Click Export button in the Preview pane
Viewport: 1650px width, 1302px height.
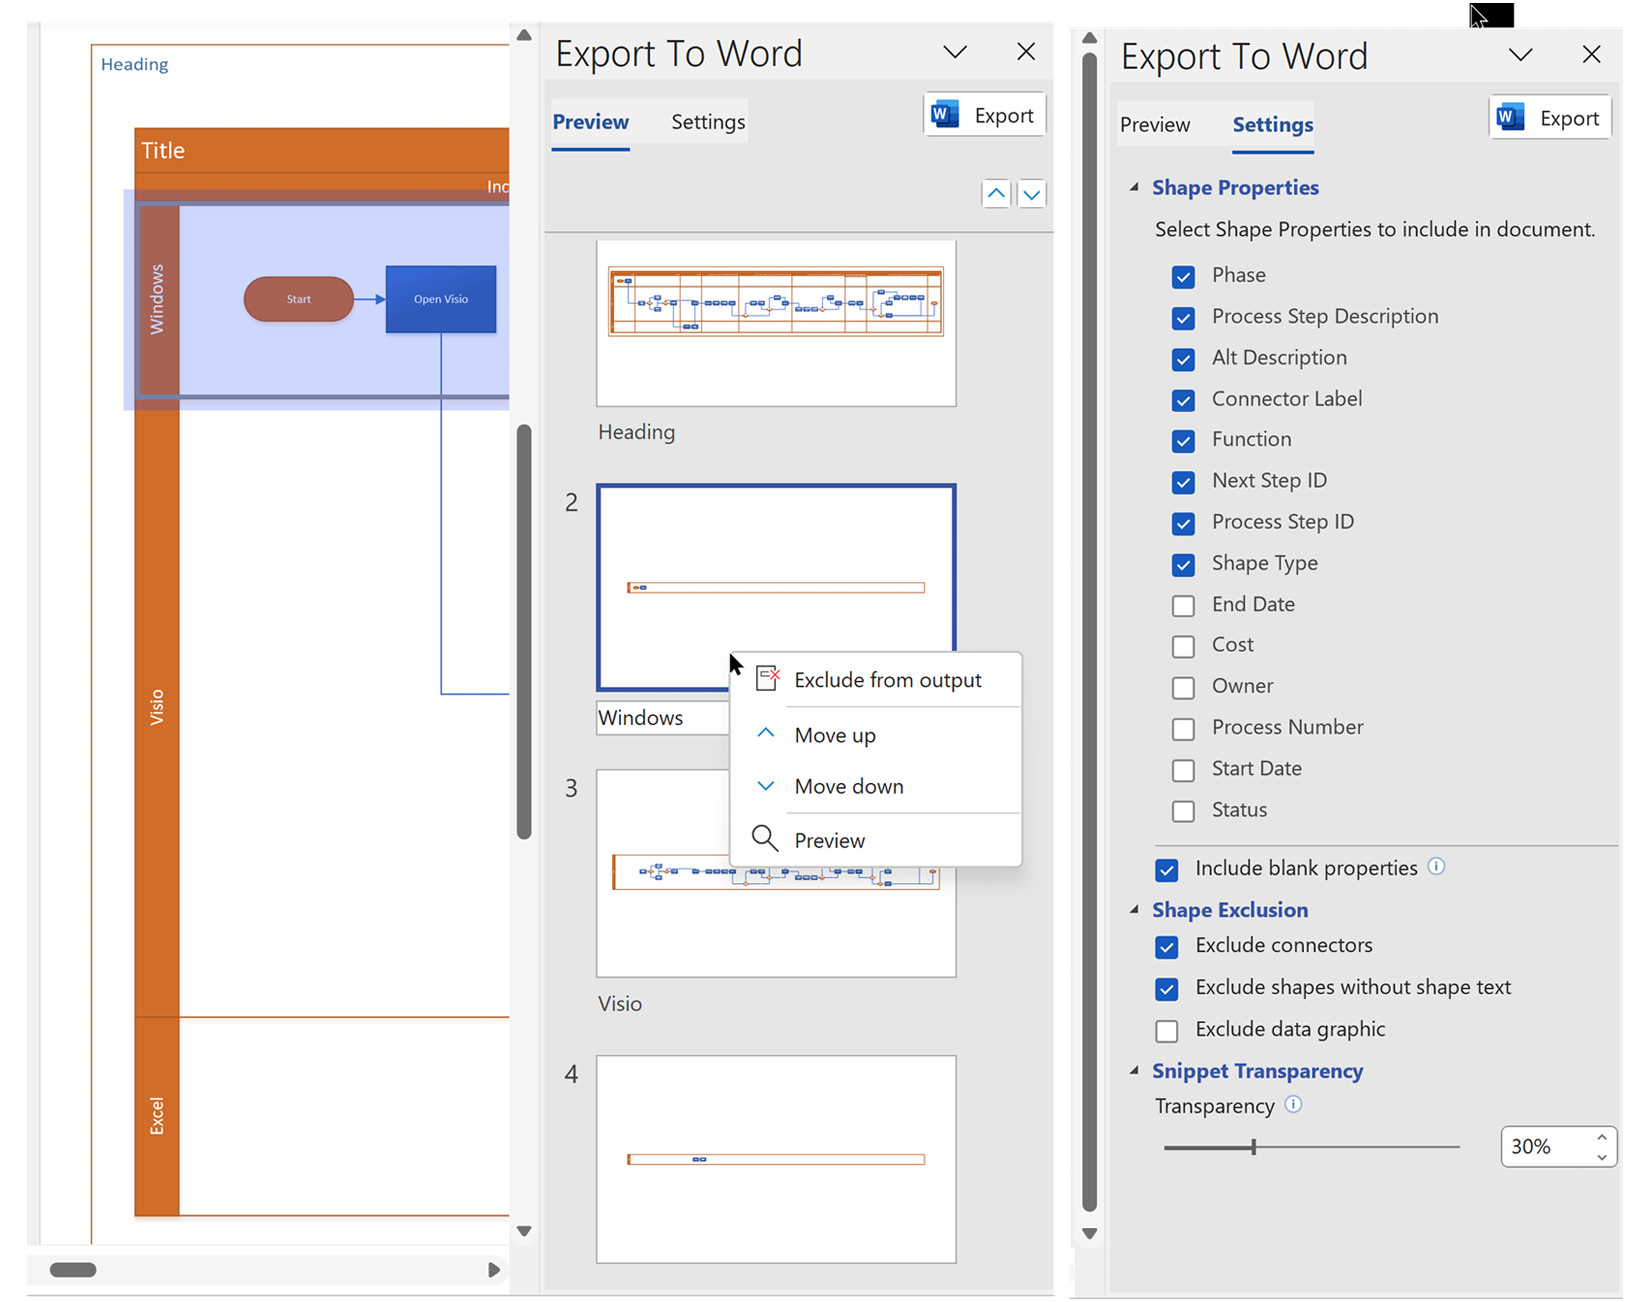[x=985, y=115]
